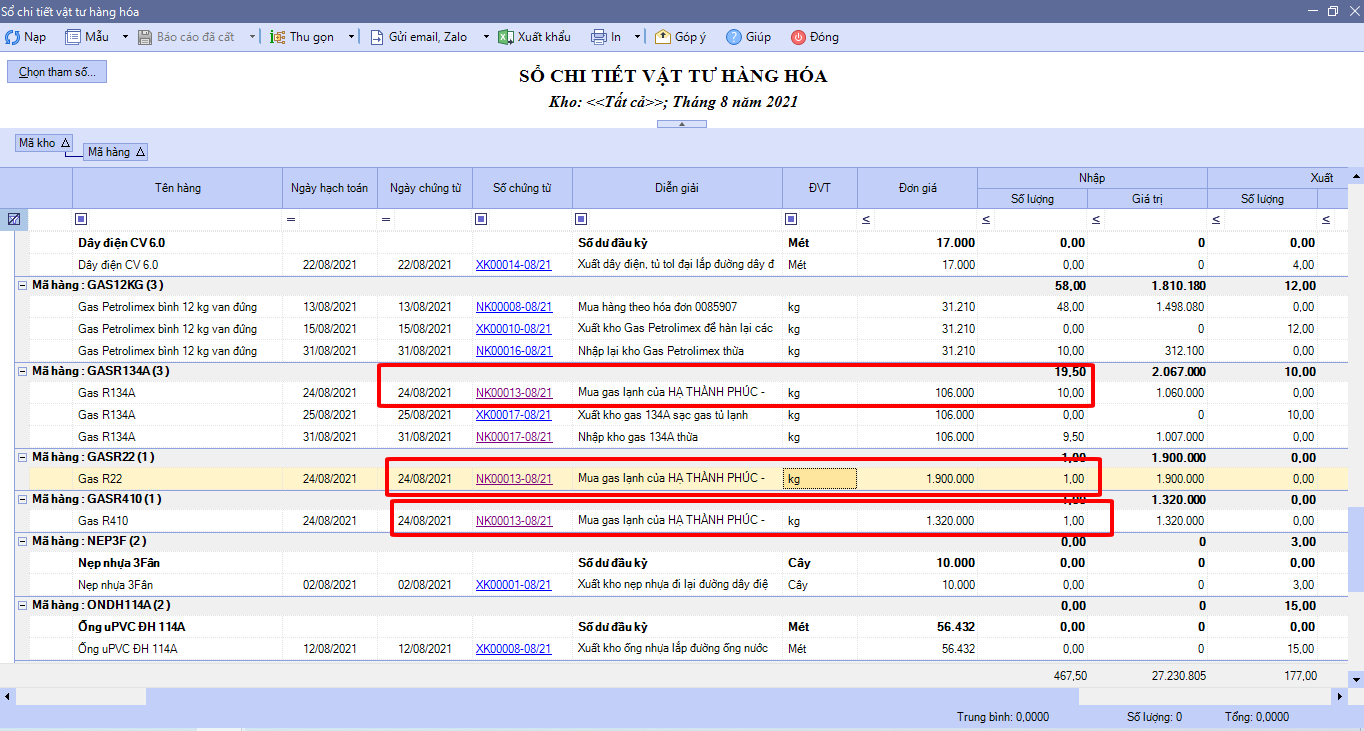Collapse the GASR134A group

[23, 371]
